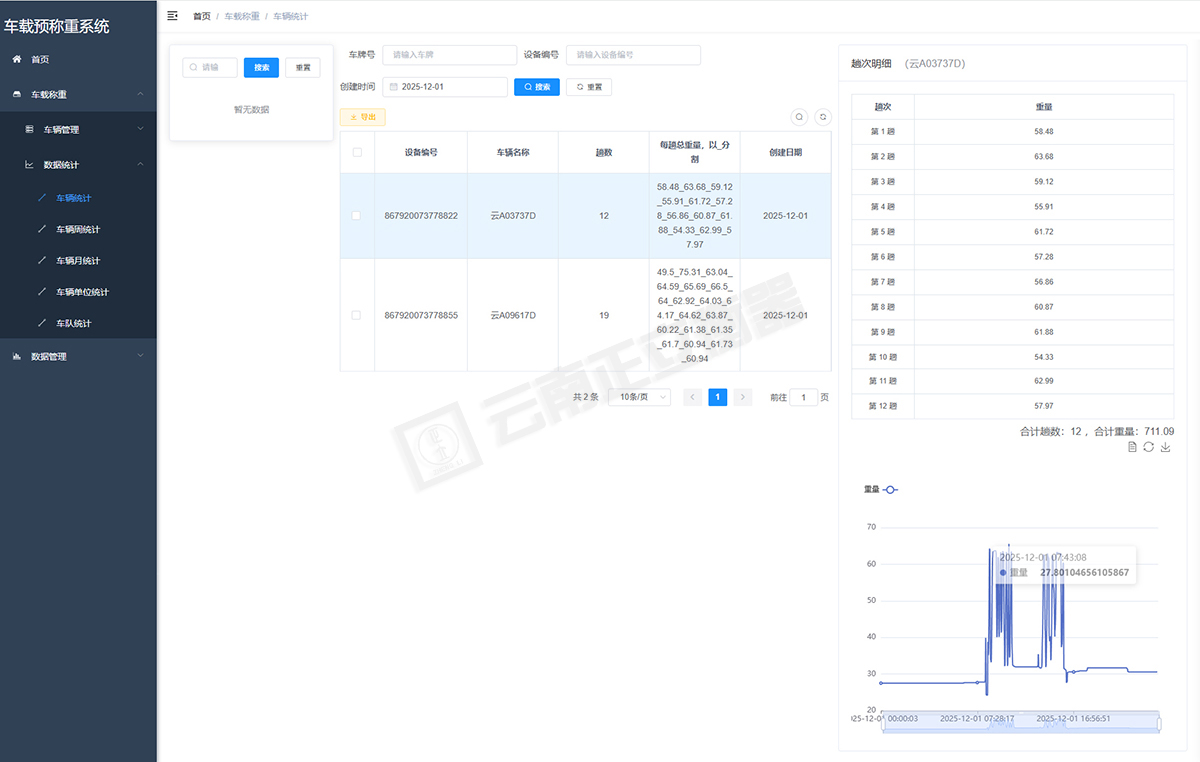Check the row for 云A03737D
Viewport: 1200px width, 762px height.
tap(357, 216)
